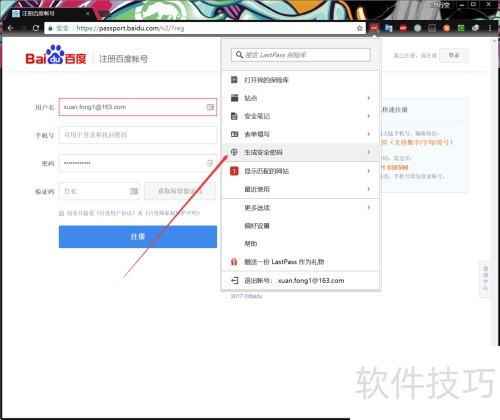
Task: Open the 百度隐私权保护声明 link
Action: 172,213
